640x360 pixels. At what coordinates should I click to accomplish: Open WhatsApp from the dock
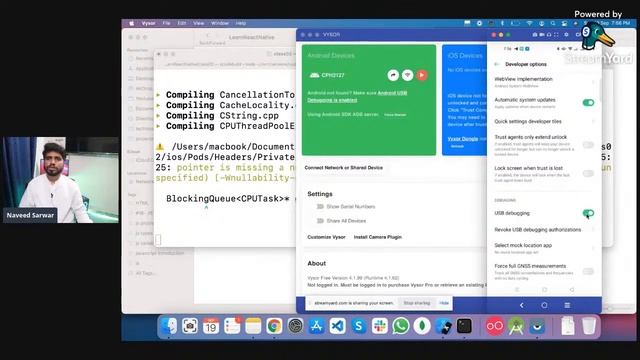pos(401,326)
